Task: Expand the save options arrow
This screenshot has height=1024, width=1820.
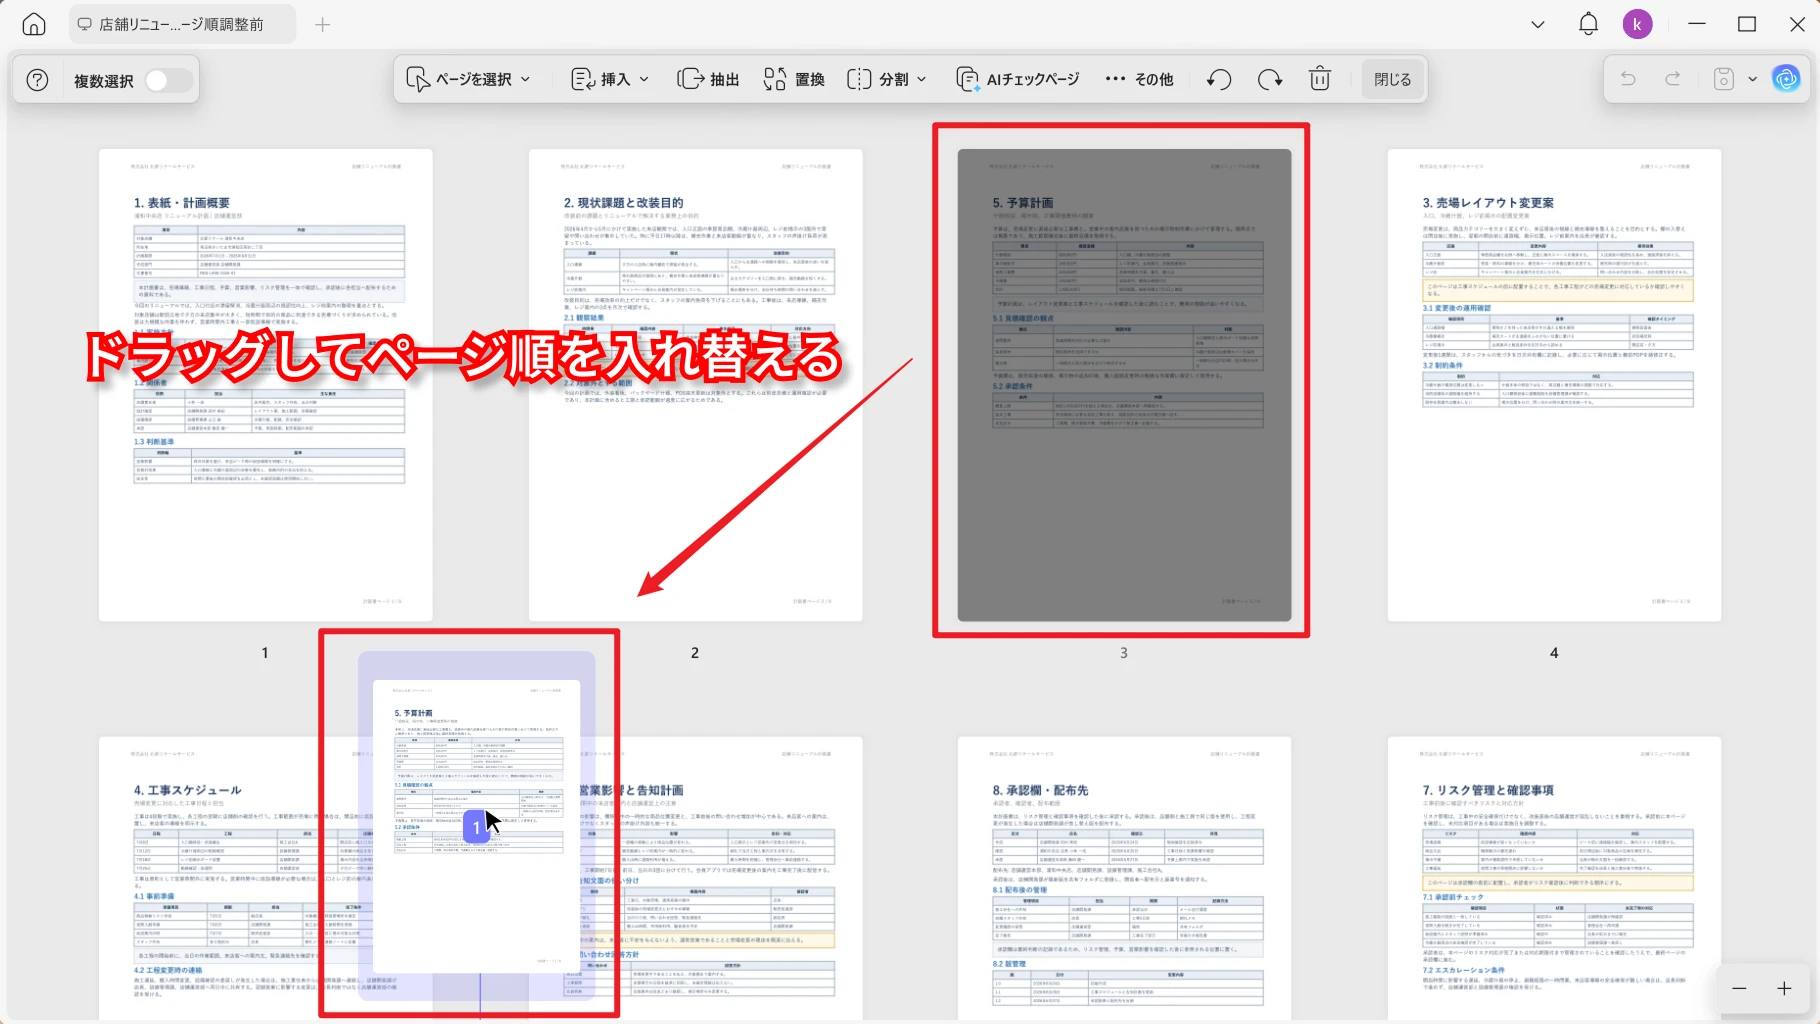Action: (x=1752, y=79)
